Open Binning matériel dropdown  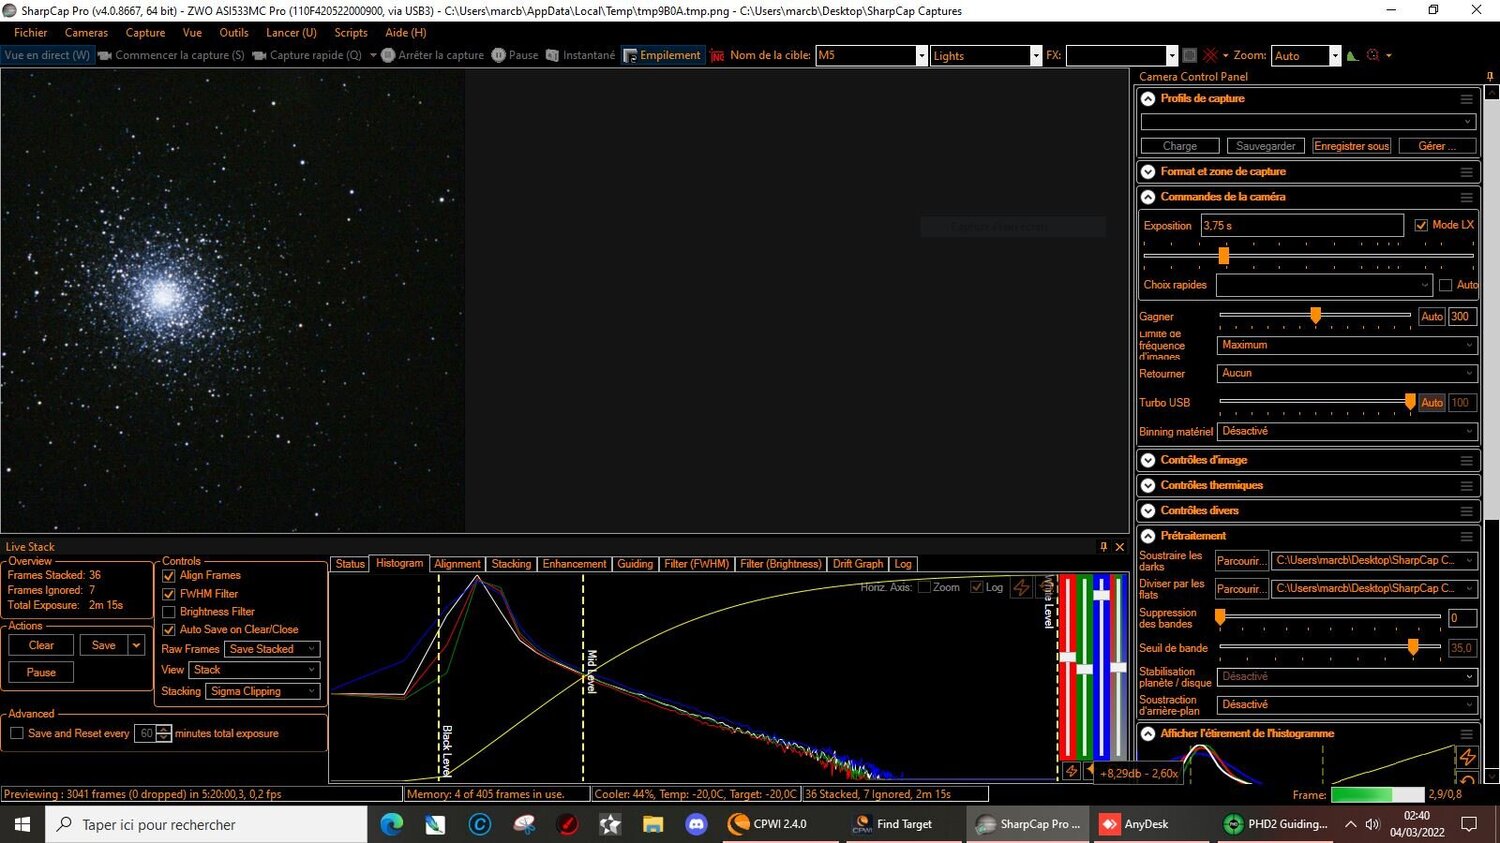pos(1348,431)
